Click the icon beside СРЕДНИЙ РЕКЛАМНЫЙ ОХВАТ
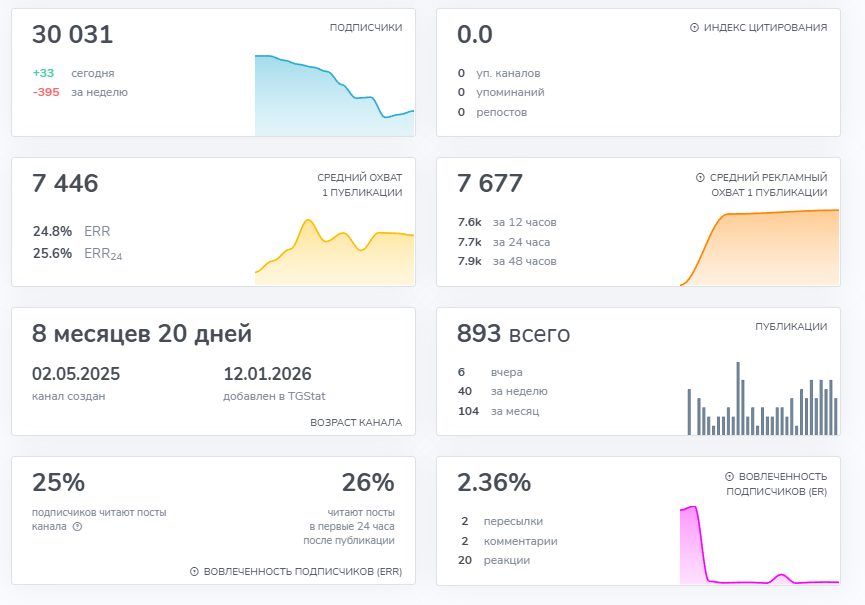The image size is (865, 605). click(700, 178)
